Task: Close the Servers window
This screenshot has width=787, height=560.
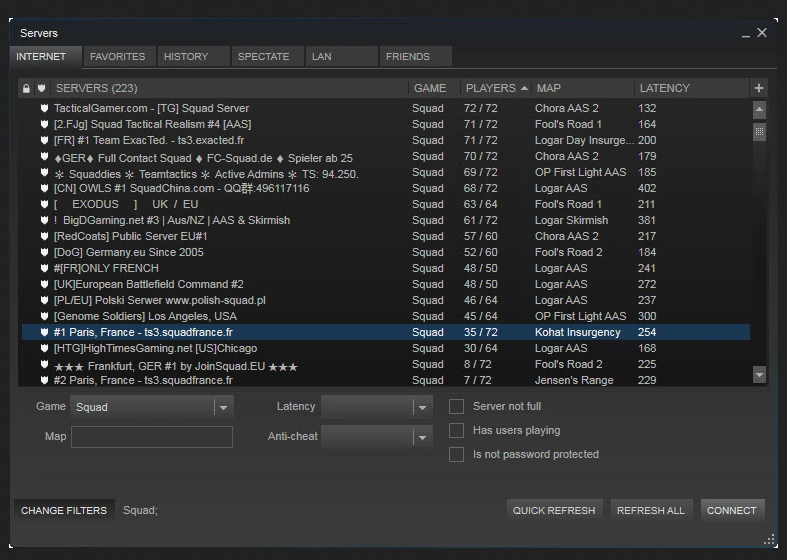Action: (x=762, y=33)
